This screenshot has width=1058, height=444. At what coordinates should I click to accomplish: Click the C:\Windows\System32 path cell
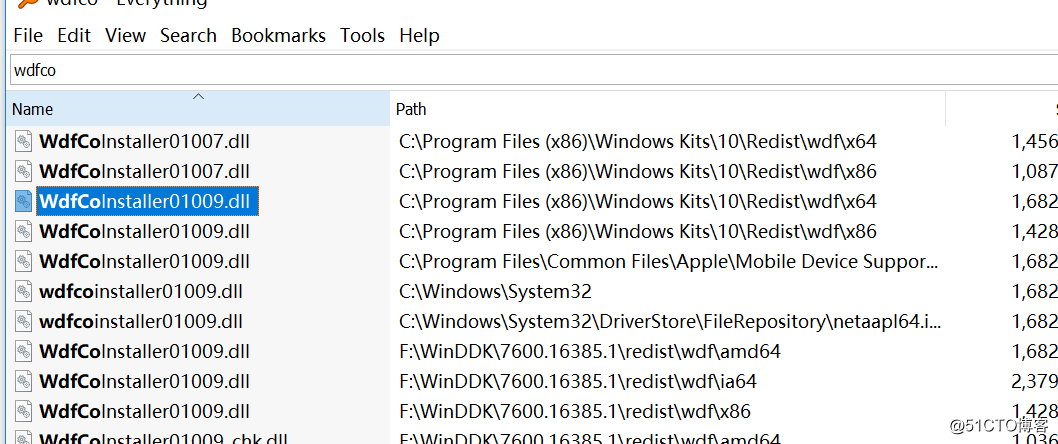(495, 292)
